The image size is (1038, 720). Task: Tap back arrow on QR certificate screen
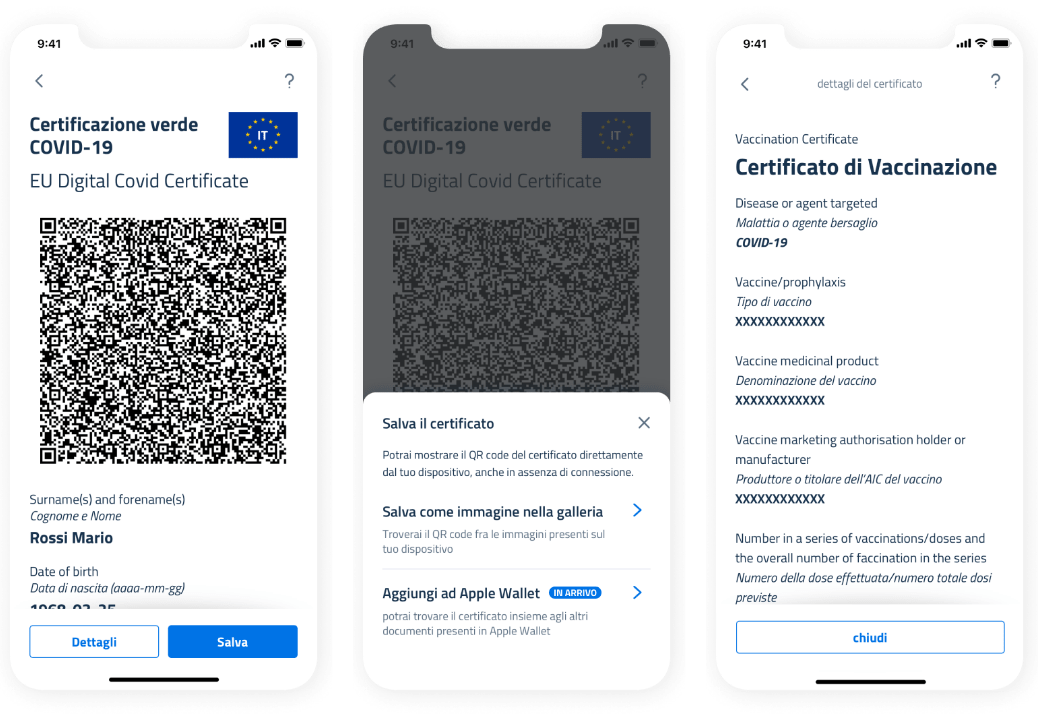(x=39, y=81)
